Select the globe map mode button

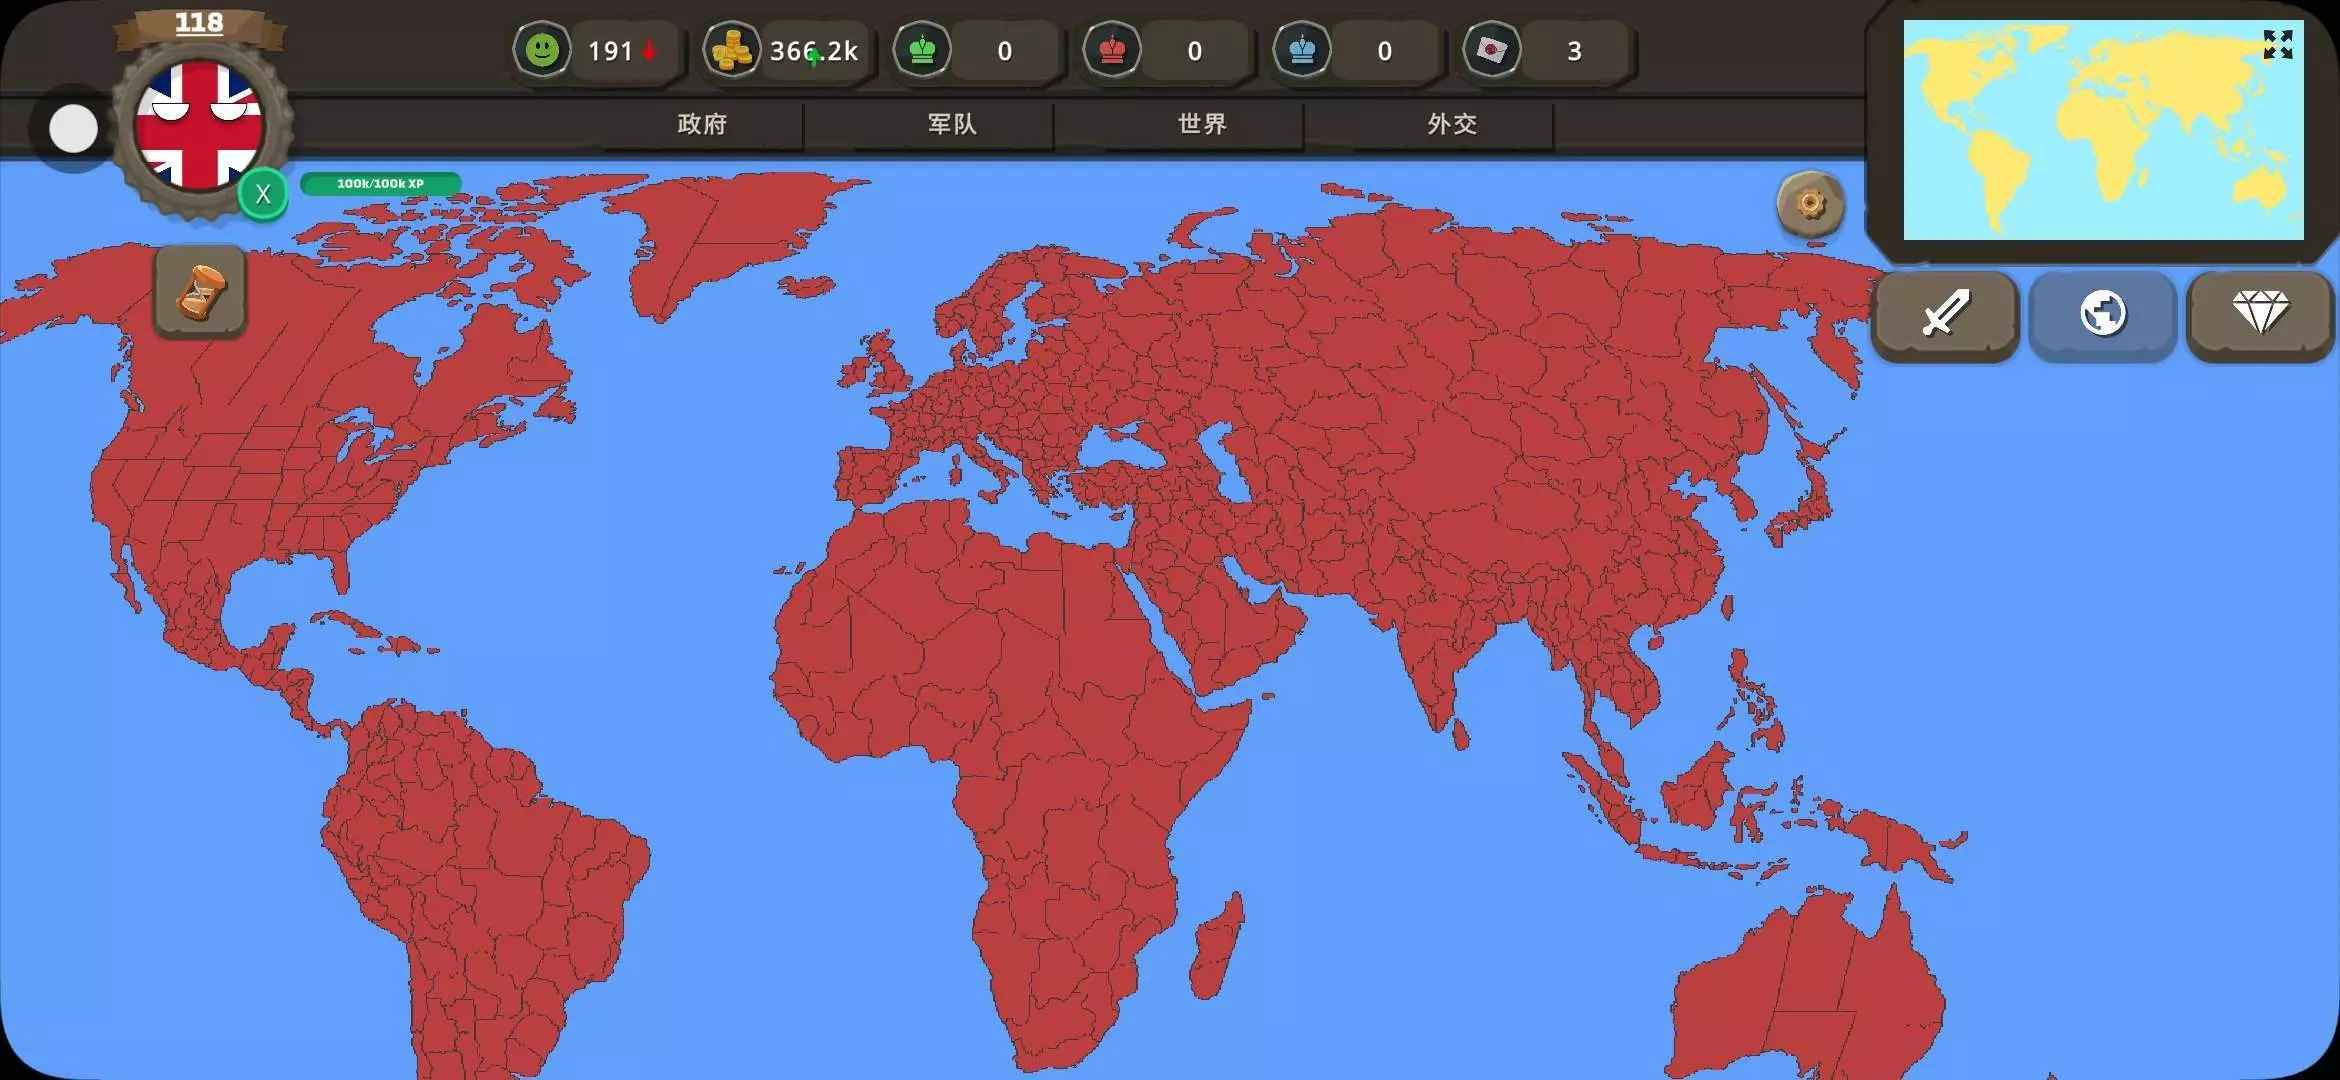2102,314
